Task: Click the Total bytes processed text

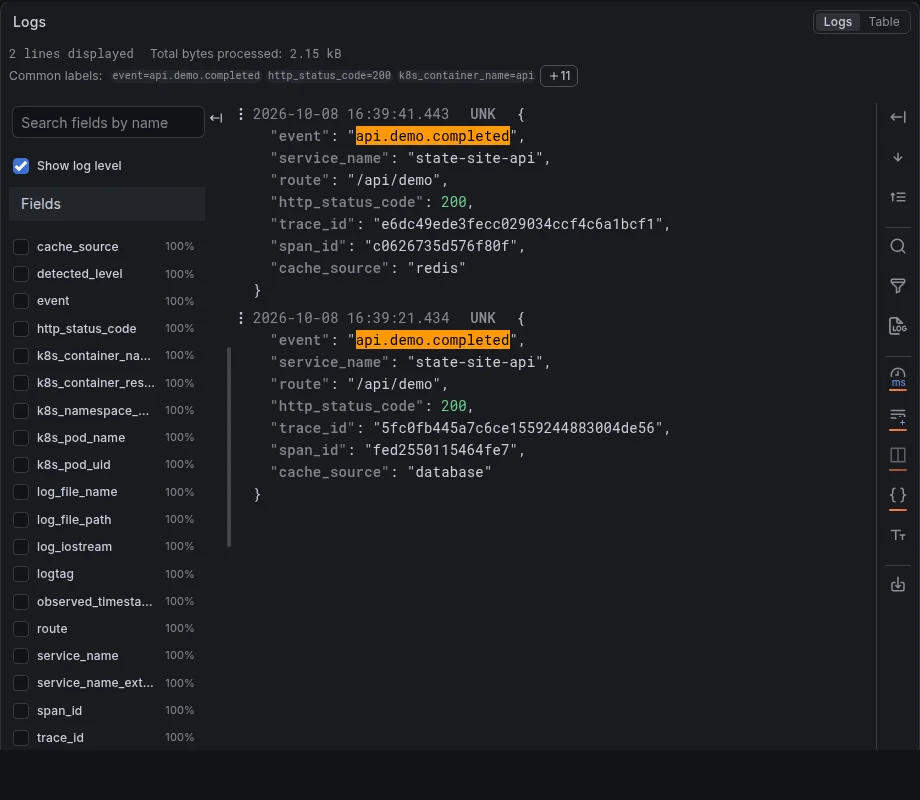Action: [245, 54]
